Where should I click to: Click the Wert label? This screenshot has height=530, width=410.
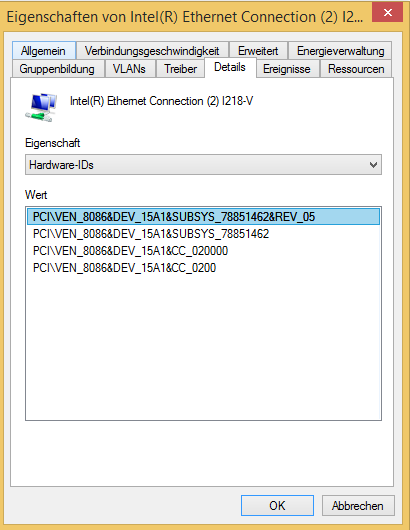(x=36, y=195)
